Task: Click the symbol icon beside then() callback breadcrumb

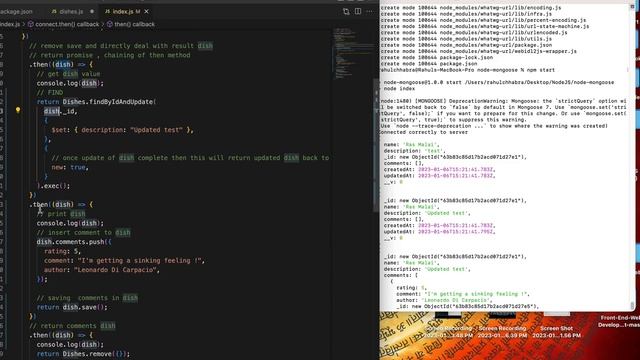Action: tap(109, 24)
